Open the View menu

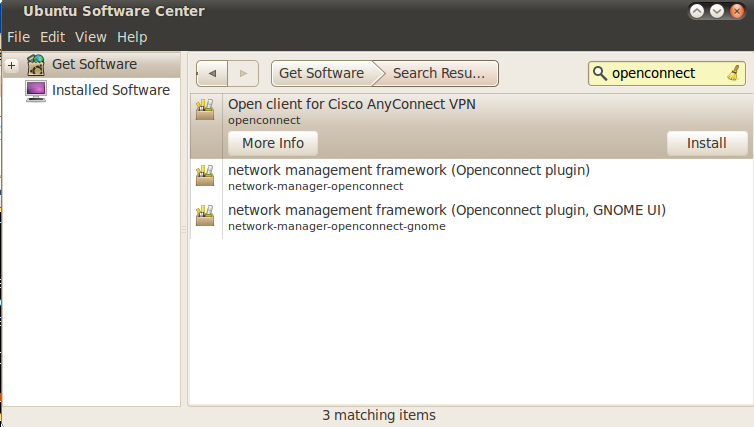(90, 37)
